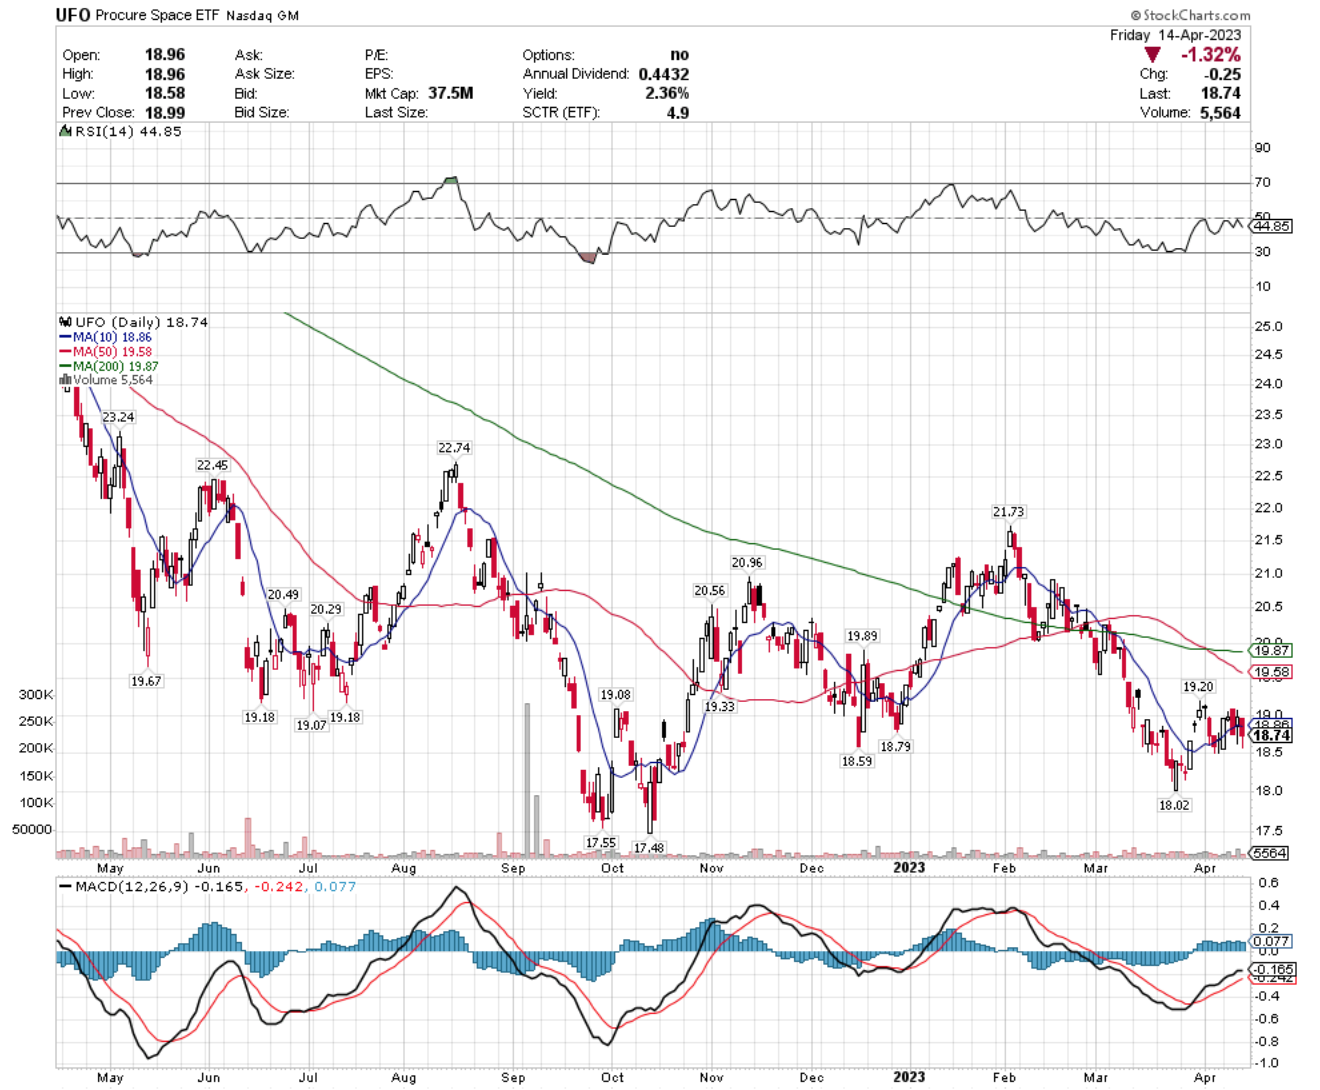Click the blue MA(10) legend line
The width and height of the screenshot is (1320, 1090).
pos(66,338)
